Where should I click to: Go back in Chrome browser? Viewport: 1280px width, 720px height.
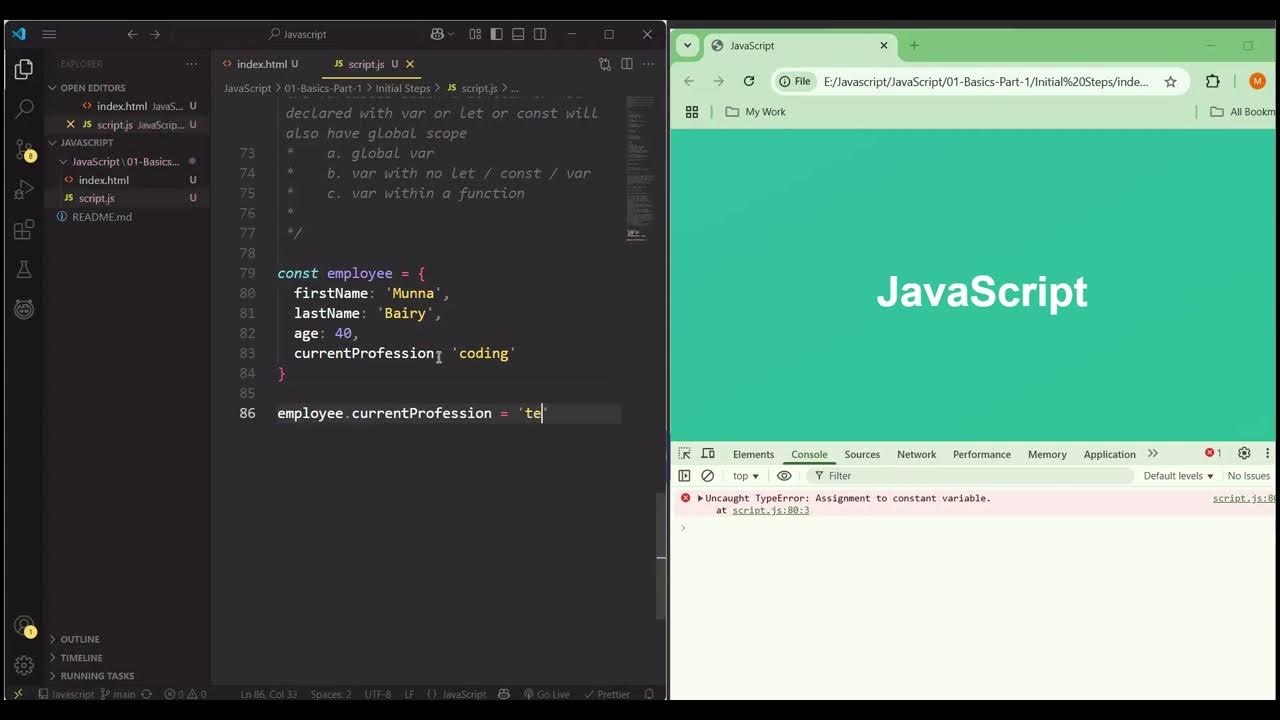[x=688, y=81]
